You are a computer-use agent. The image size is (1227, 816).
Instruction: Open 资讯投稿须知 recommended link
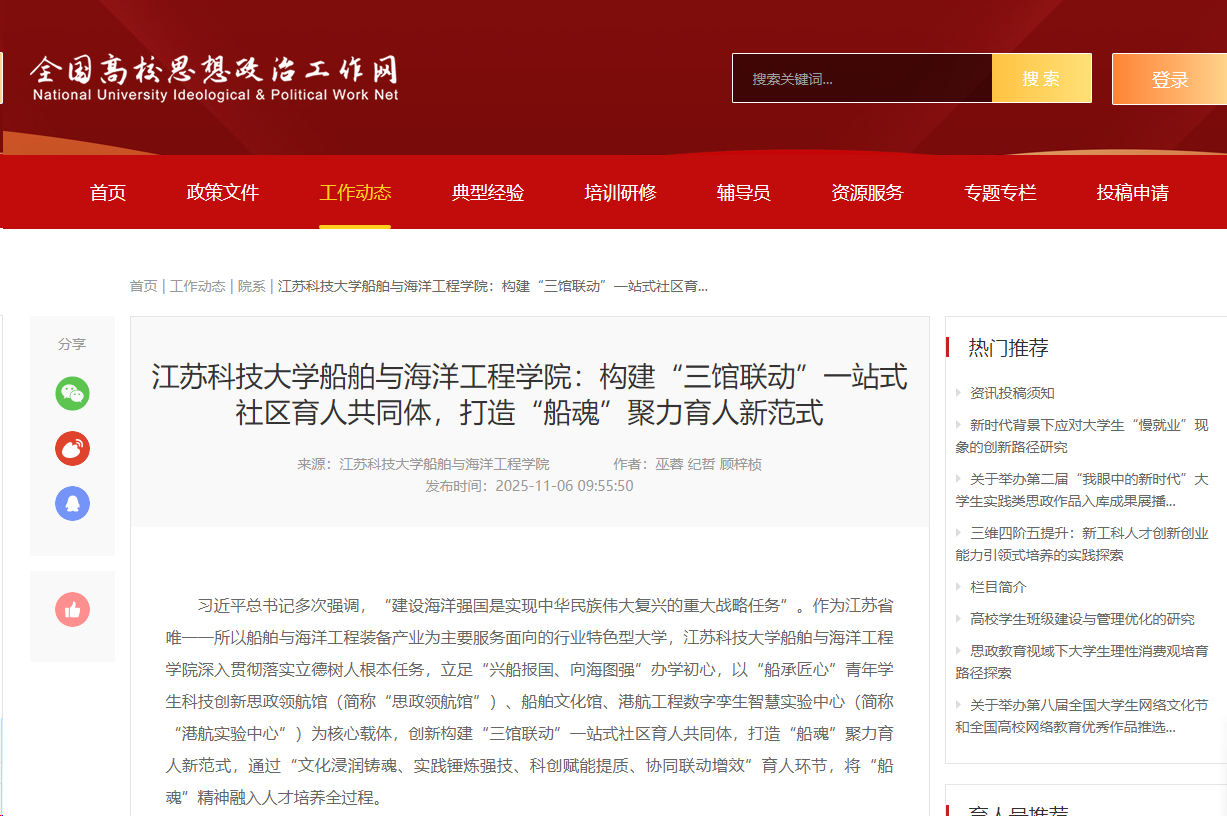[1012, 393]
